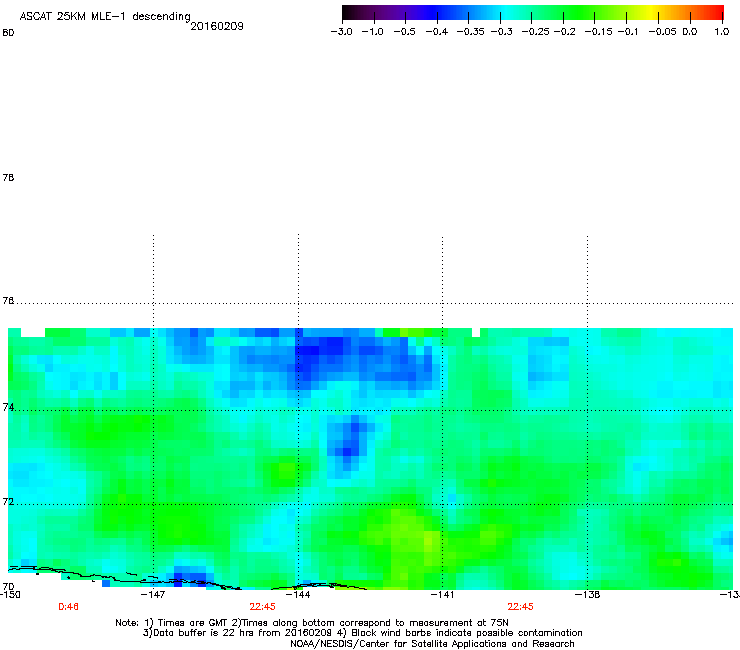The image size is (740, 650).
Task: Click the red 22:45 label right of -141
Action: (520, 607)
